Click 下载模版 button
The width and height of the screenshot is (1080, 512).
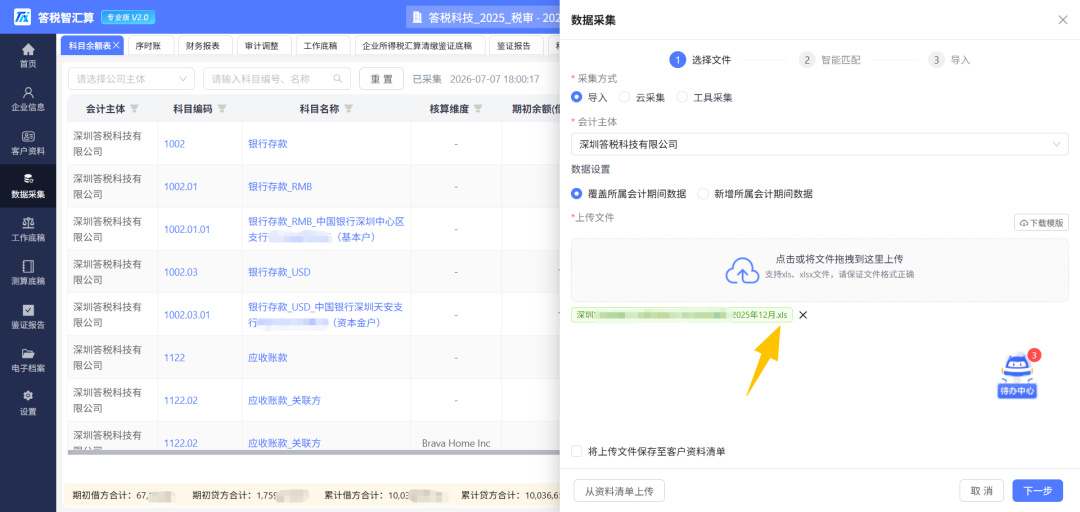1041,223
